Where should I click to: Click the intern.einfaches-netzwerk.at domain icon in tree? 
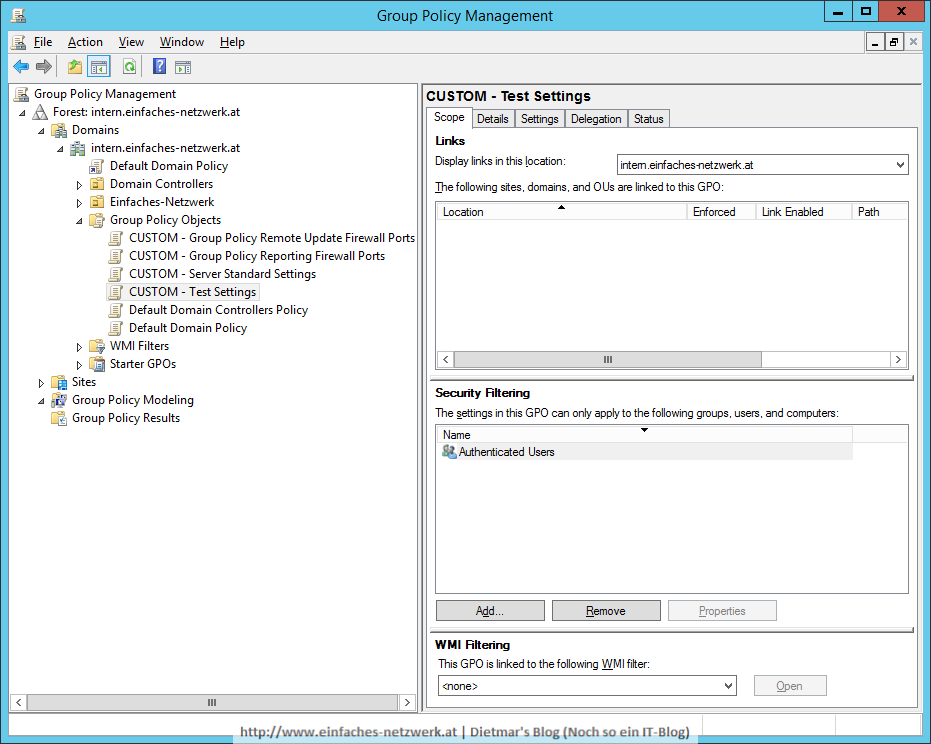78,148
